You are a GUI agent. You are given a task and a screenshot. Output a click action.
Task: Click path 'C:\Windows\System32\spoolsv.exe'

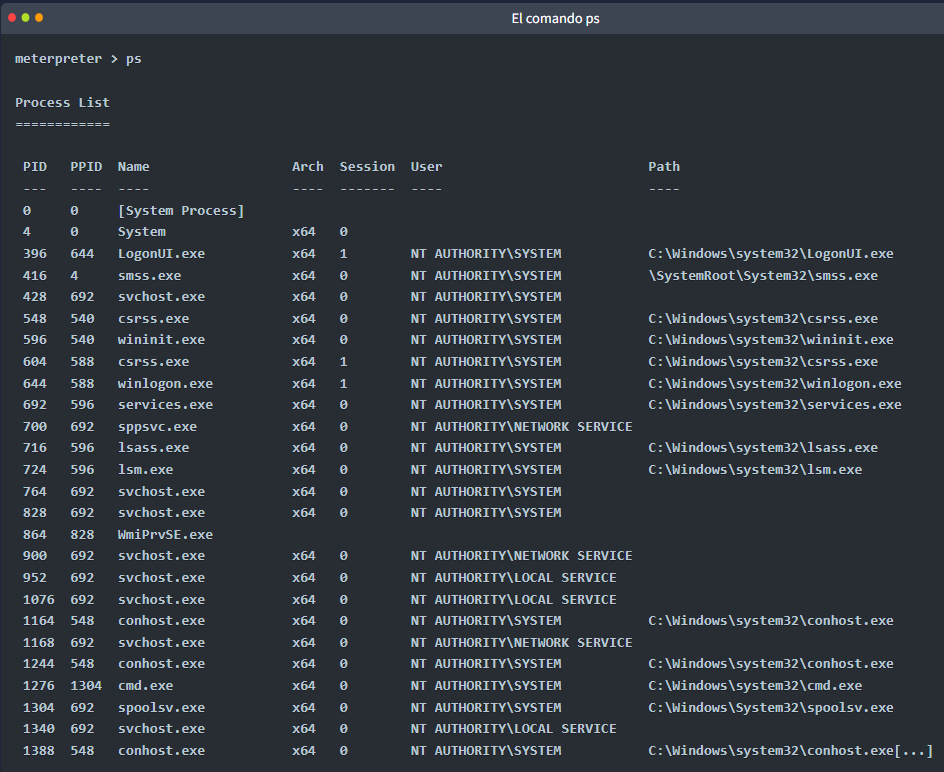coord(771,708)
